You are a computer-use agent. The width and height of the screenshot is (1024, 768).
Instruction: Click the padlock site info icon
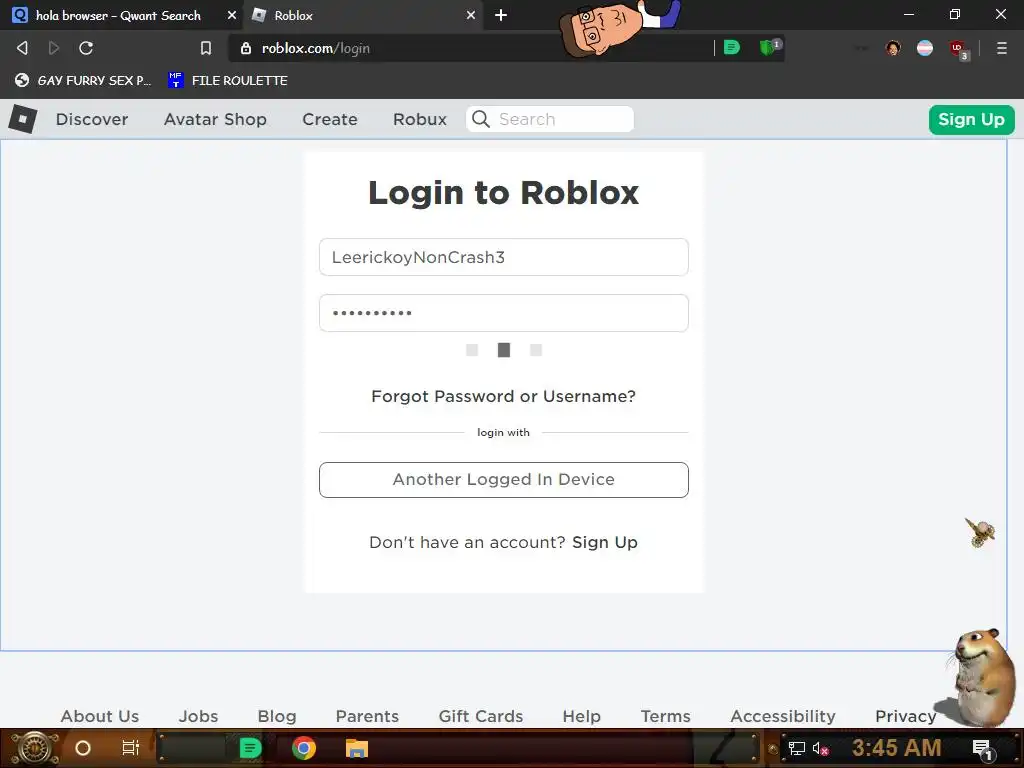[x=246, y=48]
